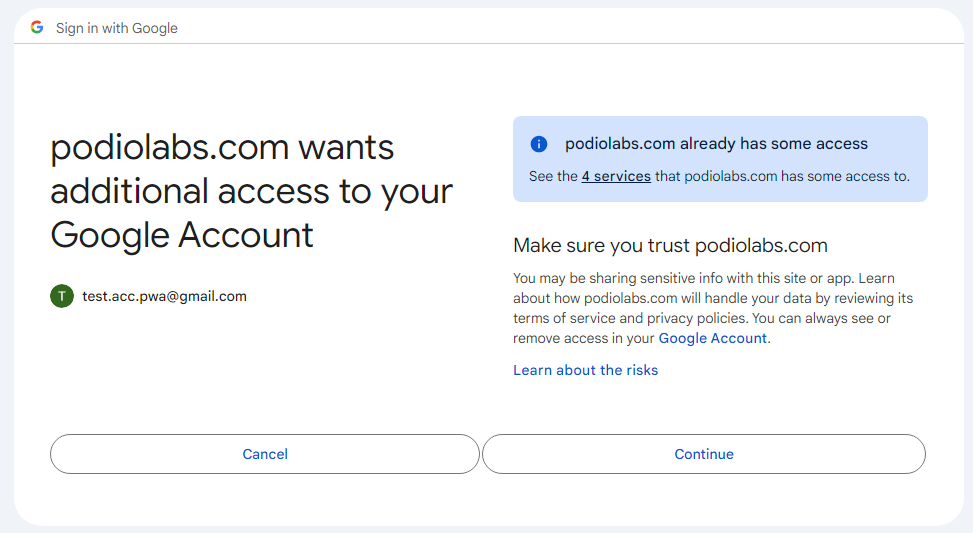The height and width of the screenshot is (533, 973).
Task: Click the blue info circle icon
Action: 539,144
